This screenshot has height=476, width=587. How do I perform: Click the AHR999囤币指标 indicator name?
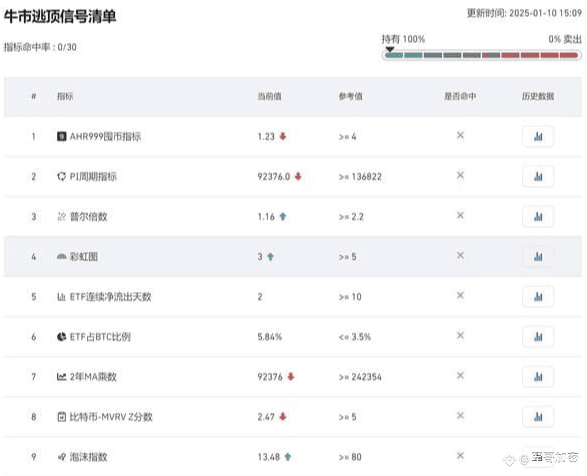tap(105, 136)
